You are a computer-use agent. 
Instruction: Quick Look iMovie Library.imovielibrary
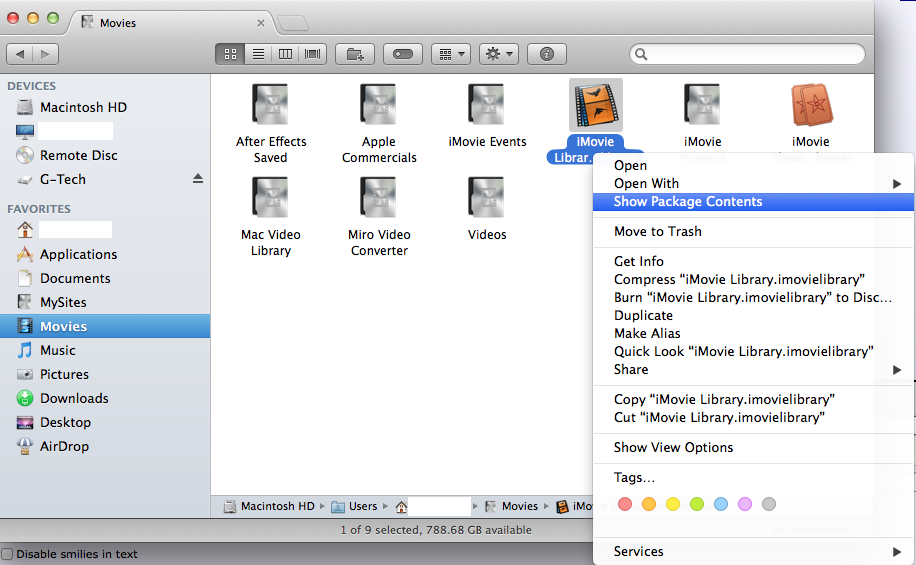click(x=753, y=352)
